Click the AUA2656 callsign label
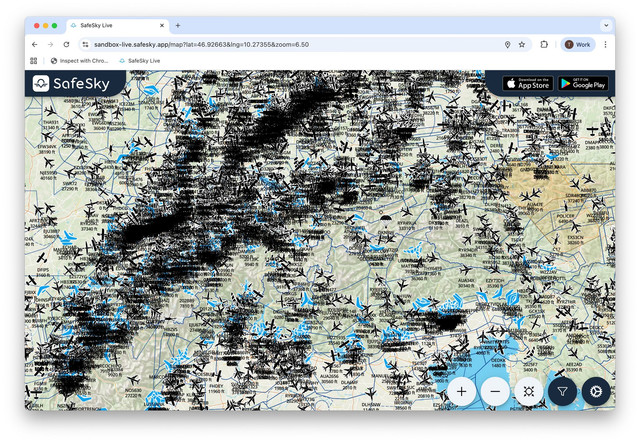 tap(329, 376)
